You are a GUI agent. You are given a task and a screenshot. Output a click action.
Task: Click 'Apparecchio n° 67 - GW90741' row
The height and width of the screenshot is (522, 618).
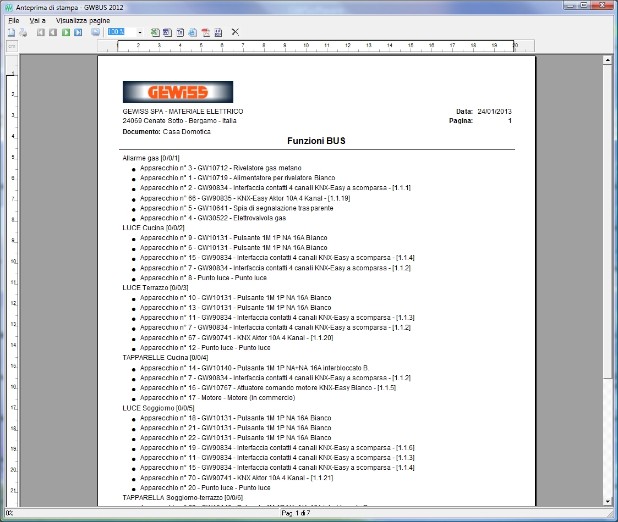click(237, 338)
